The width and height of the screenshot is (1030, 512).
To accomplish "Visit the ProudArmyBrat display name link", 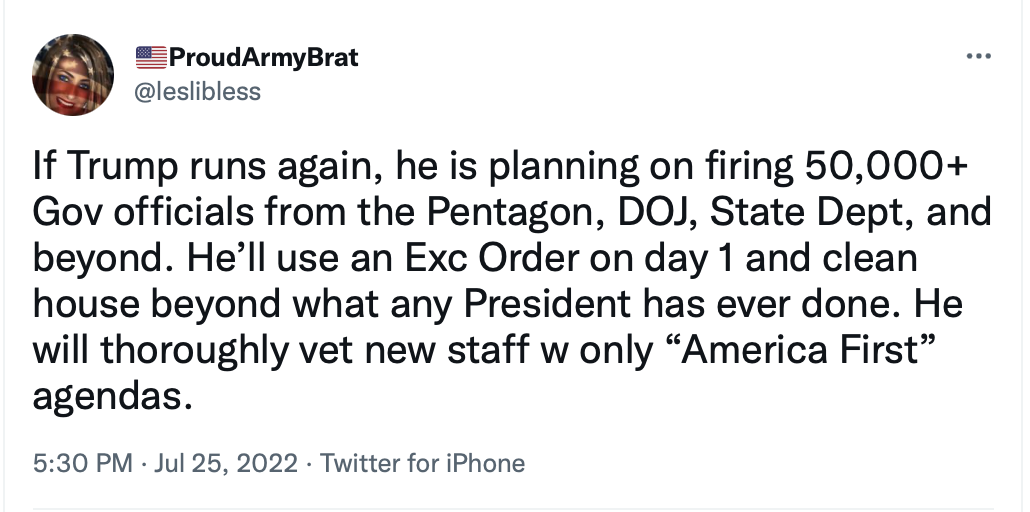I will 263,58.
